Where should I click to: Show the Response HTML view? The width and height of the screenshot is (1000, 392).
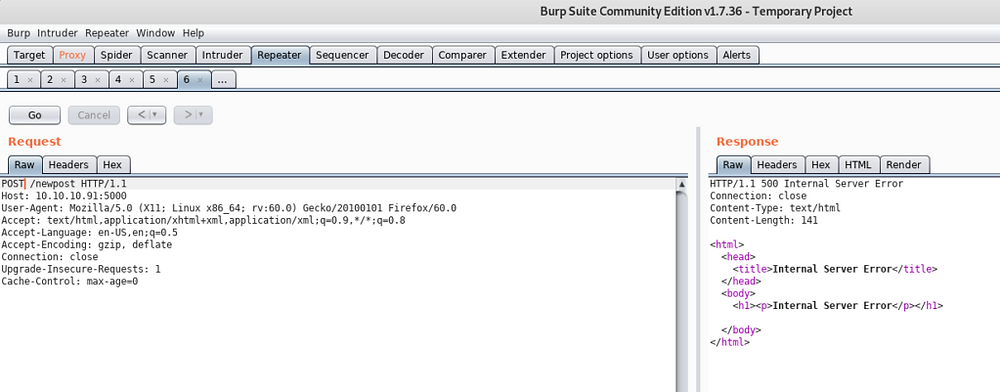pyautogui.click(x=858, y=164)
